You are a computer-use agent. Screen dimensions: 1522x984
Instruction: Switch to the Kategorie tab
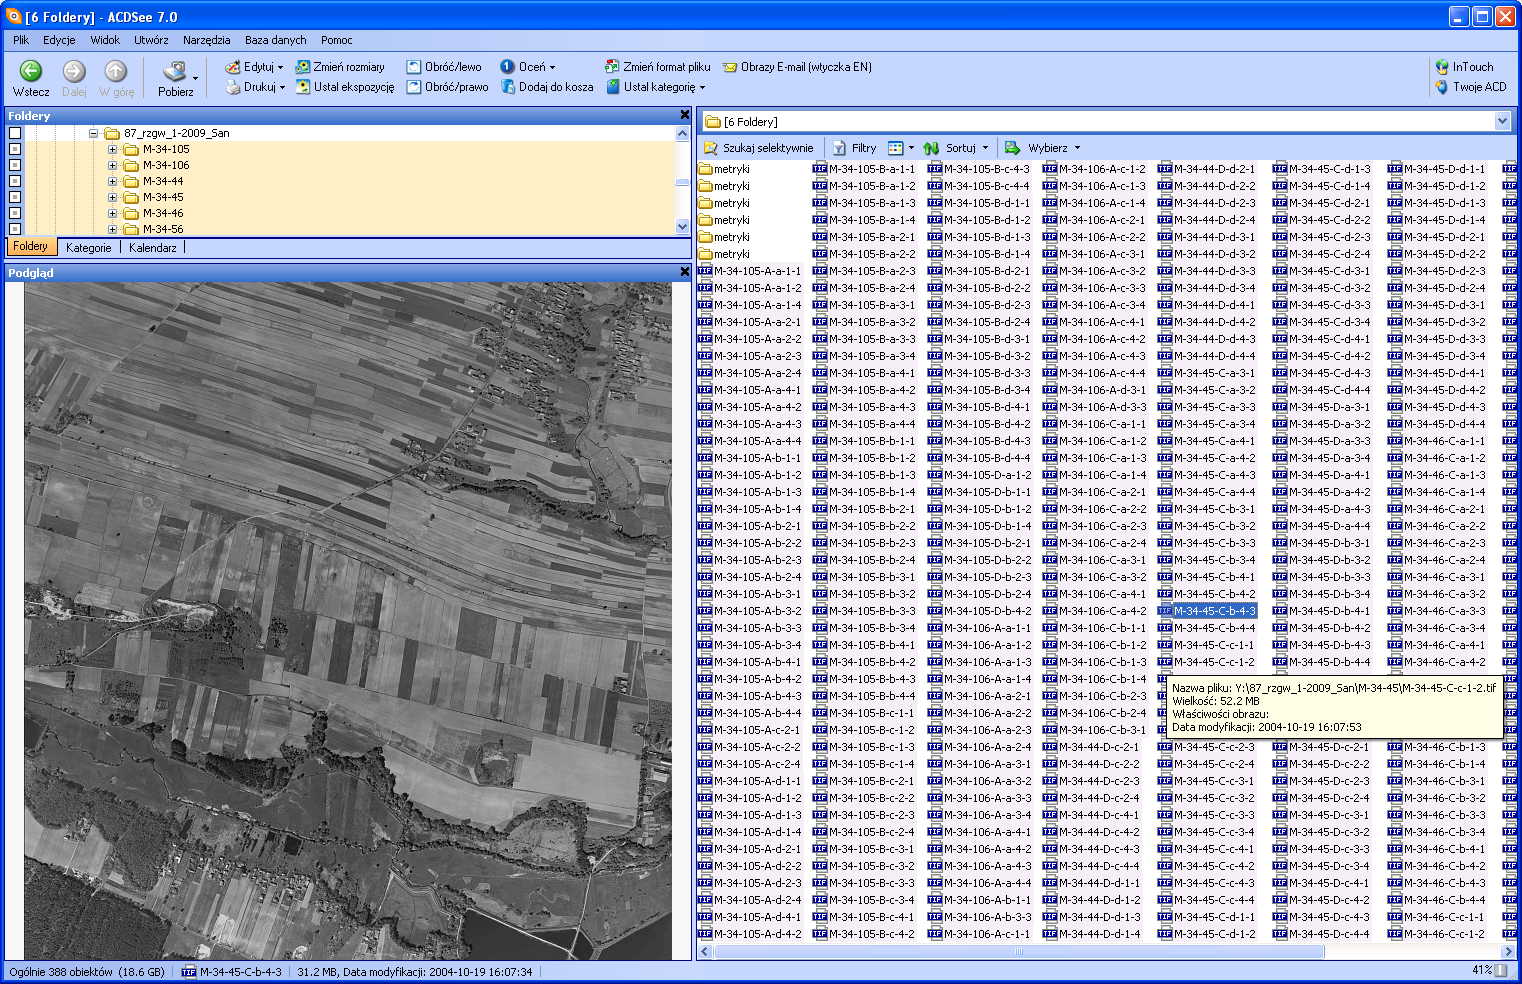[89, 247]
